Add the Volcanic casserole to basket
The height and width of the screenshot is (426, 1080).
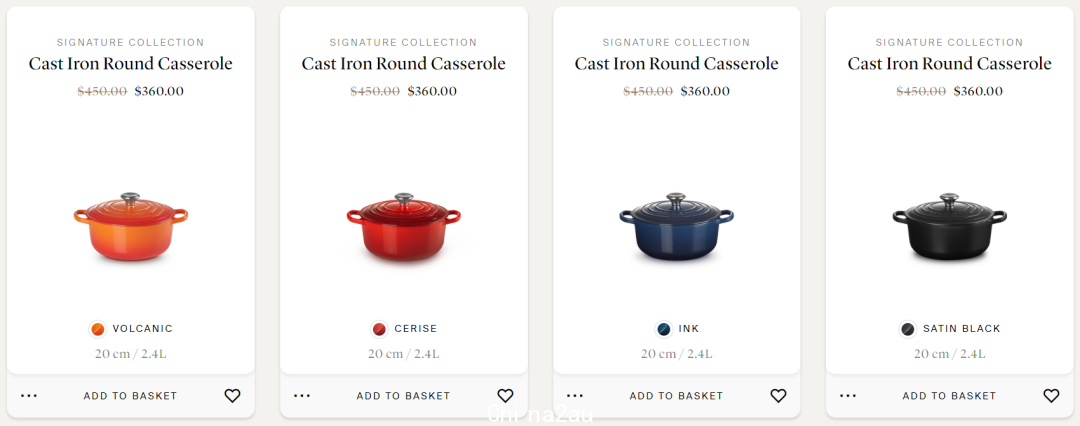coord(130,396)
